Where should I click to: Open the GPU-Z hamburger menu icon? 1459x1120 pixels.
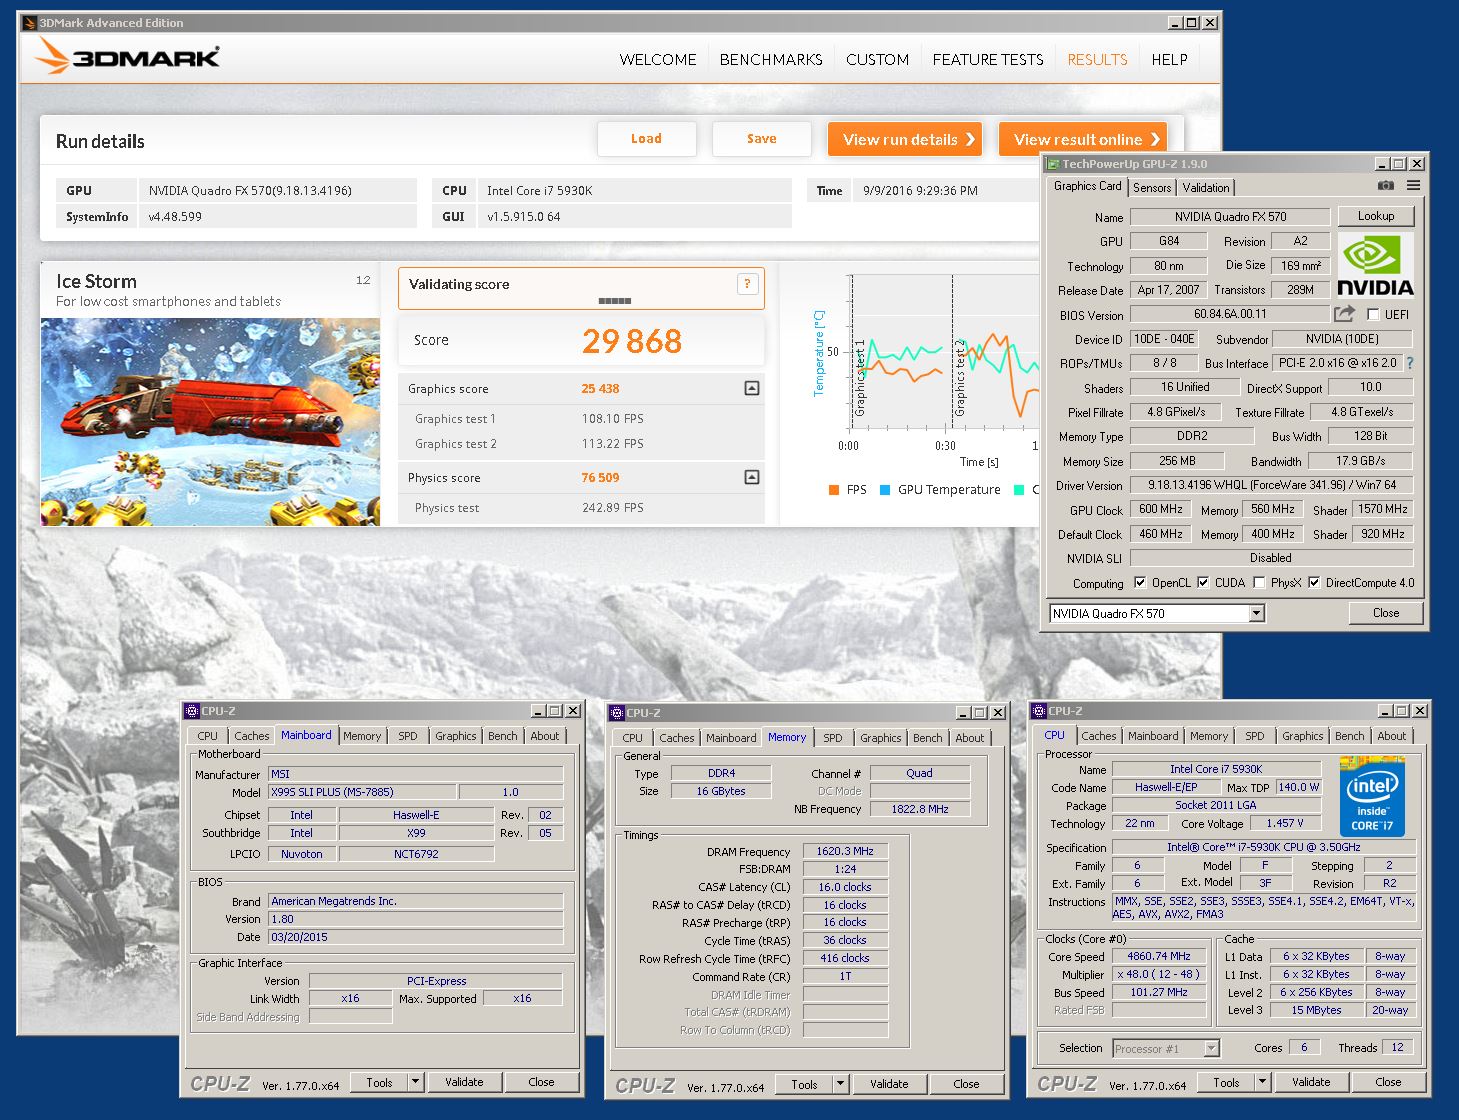click(x=1413, y=186)
